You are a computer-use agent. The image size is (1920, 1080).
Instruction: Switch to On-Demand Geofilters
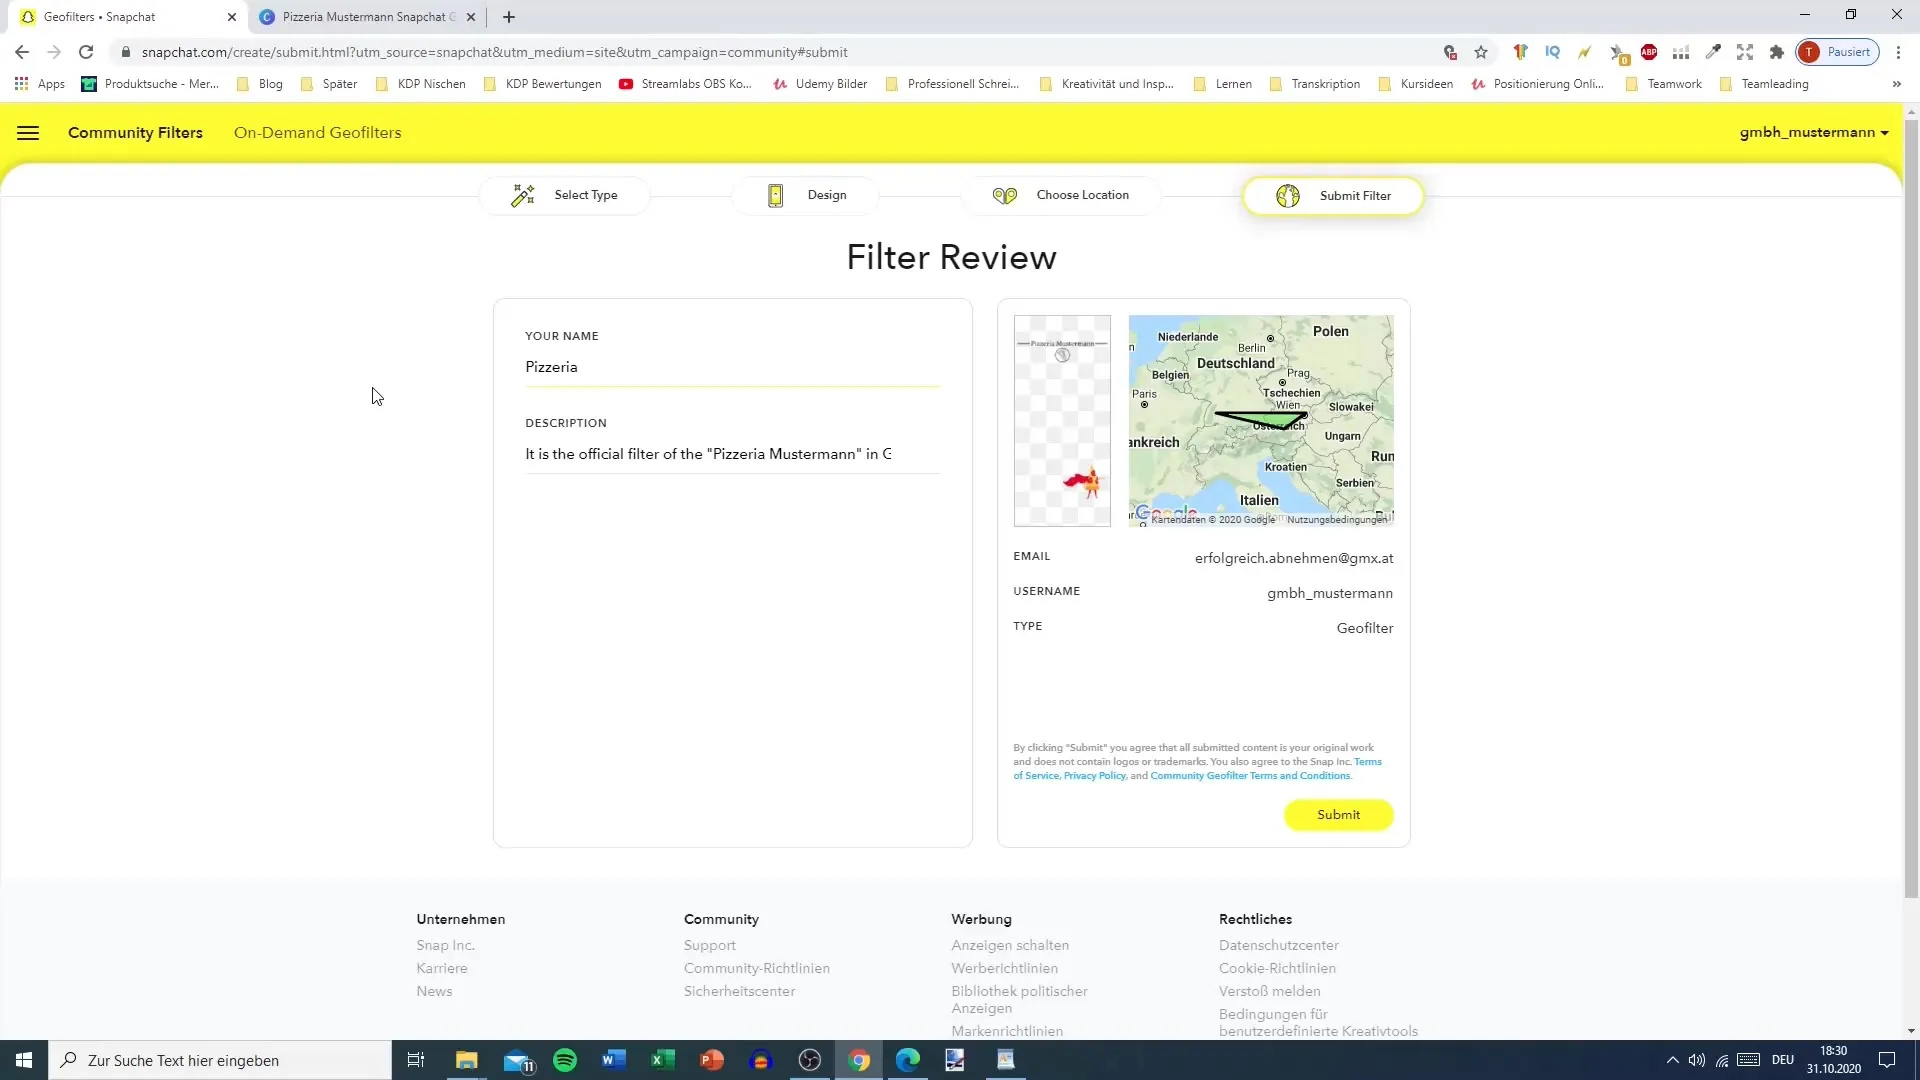(317, 133)
